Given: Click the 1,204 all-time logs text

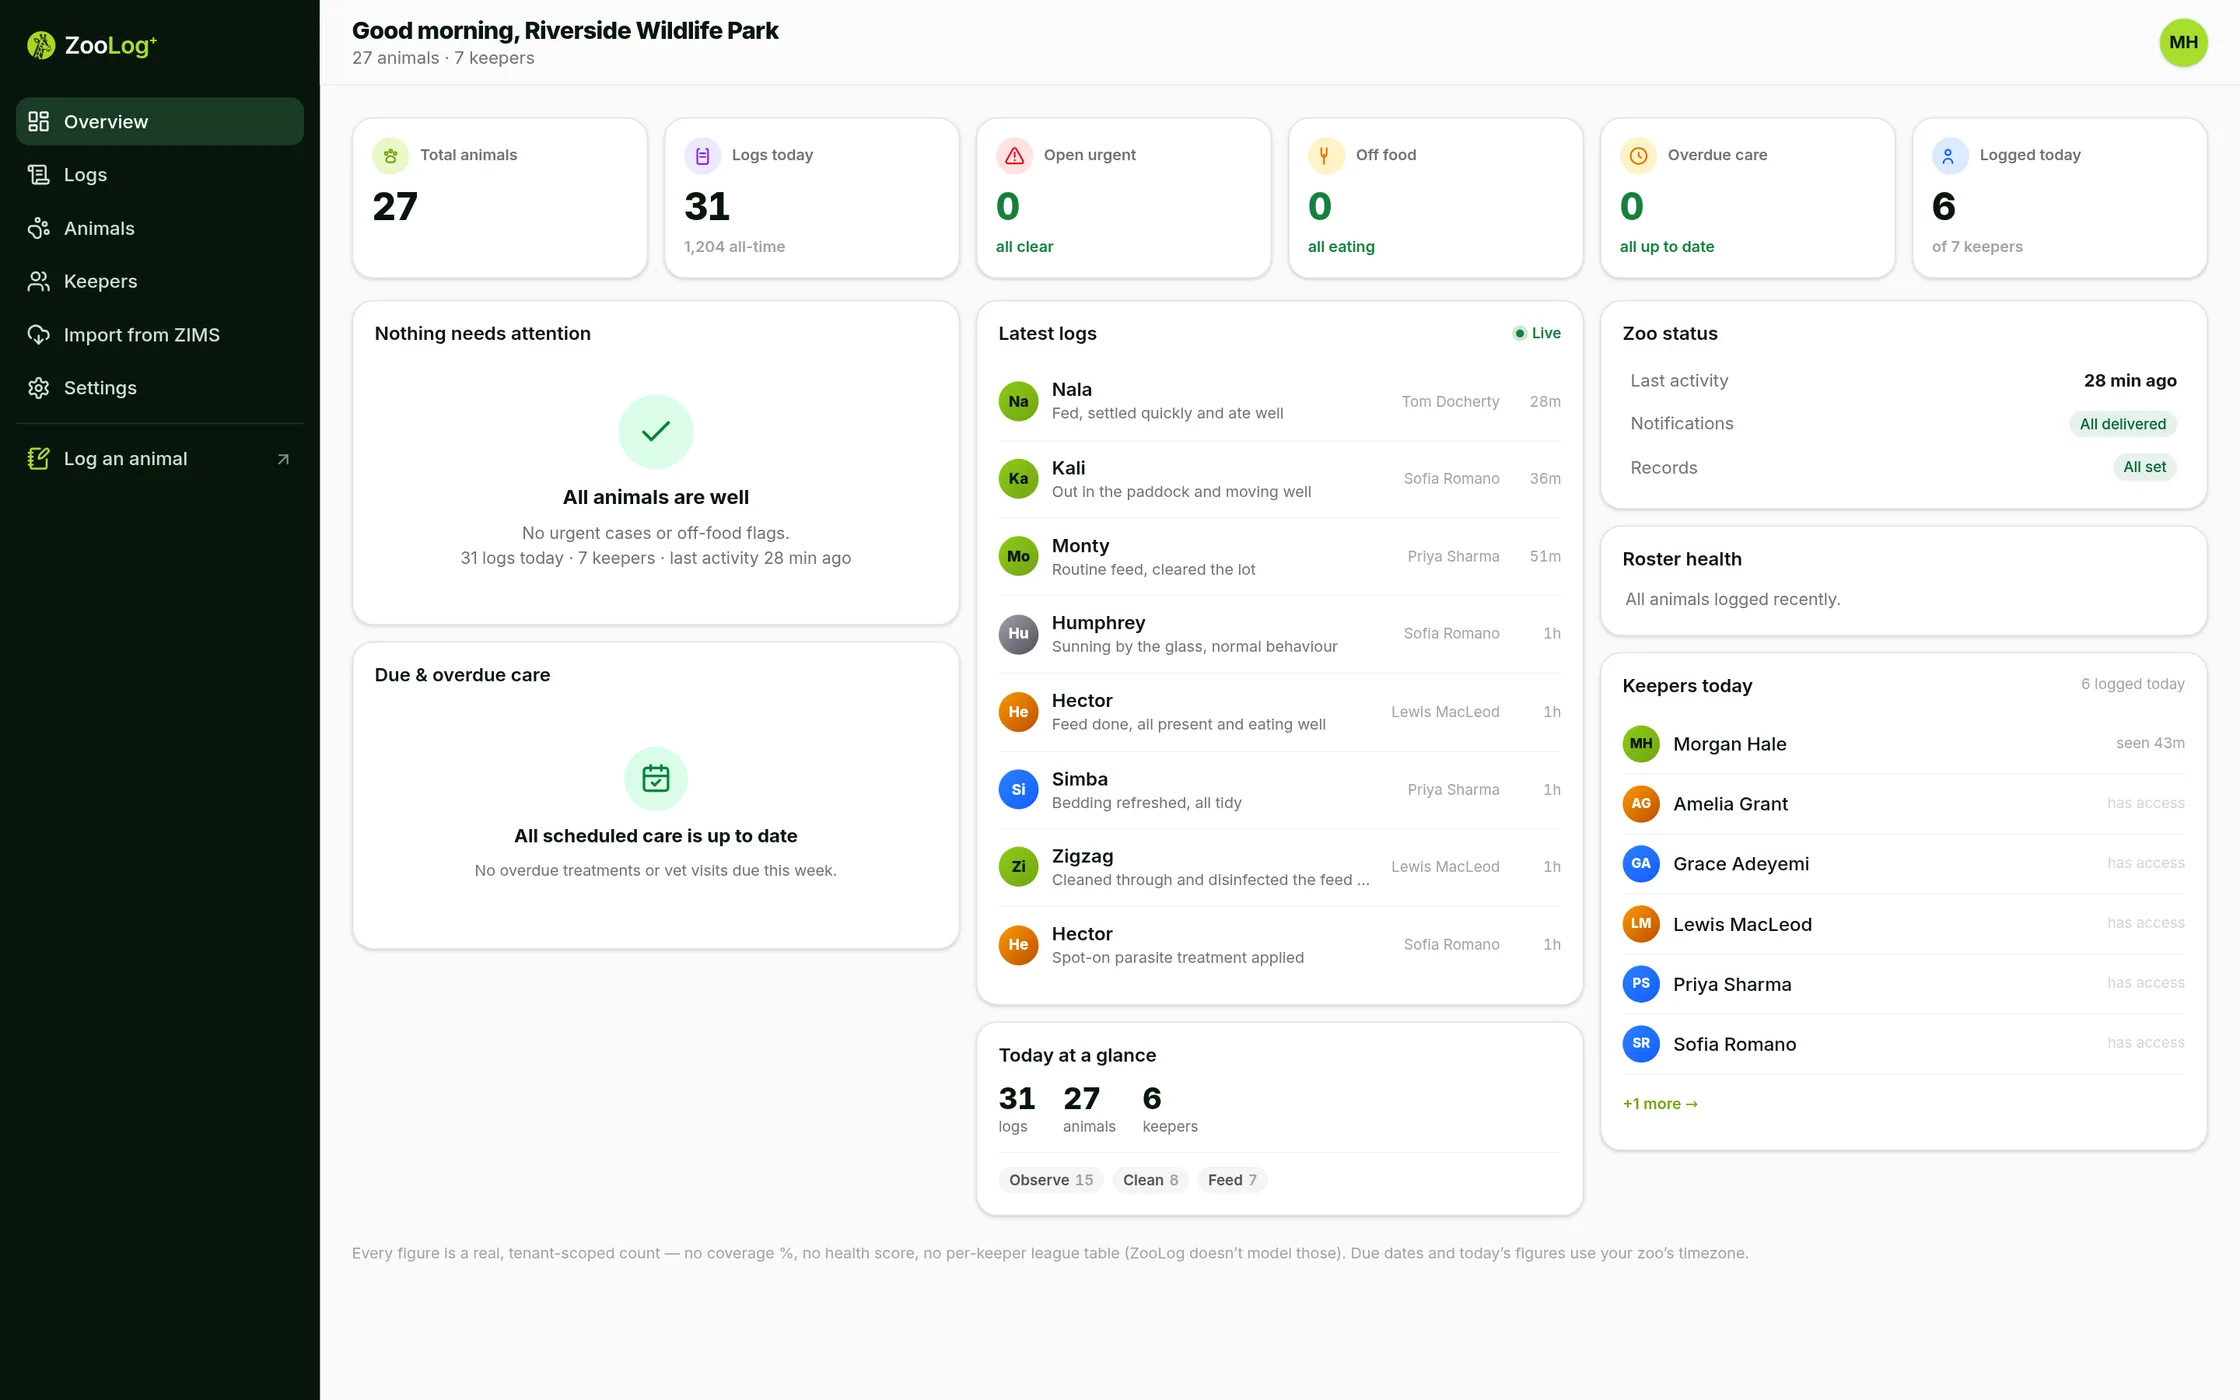Looking at the screenshot, I should click(x=734, y=247).
